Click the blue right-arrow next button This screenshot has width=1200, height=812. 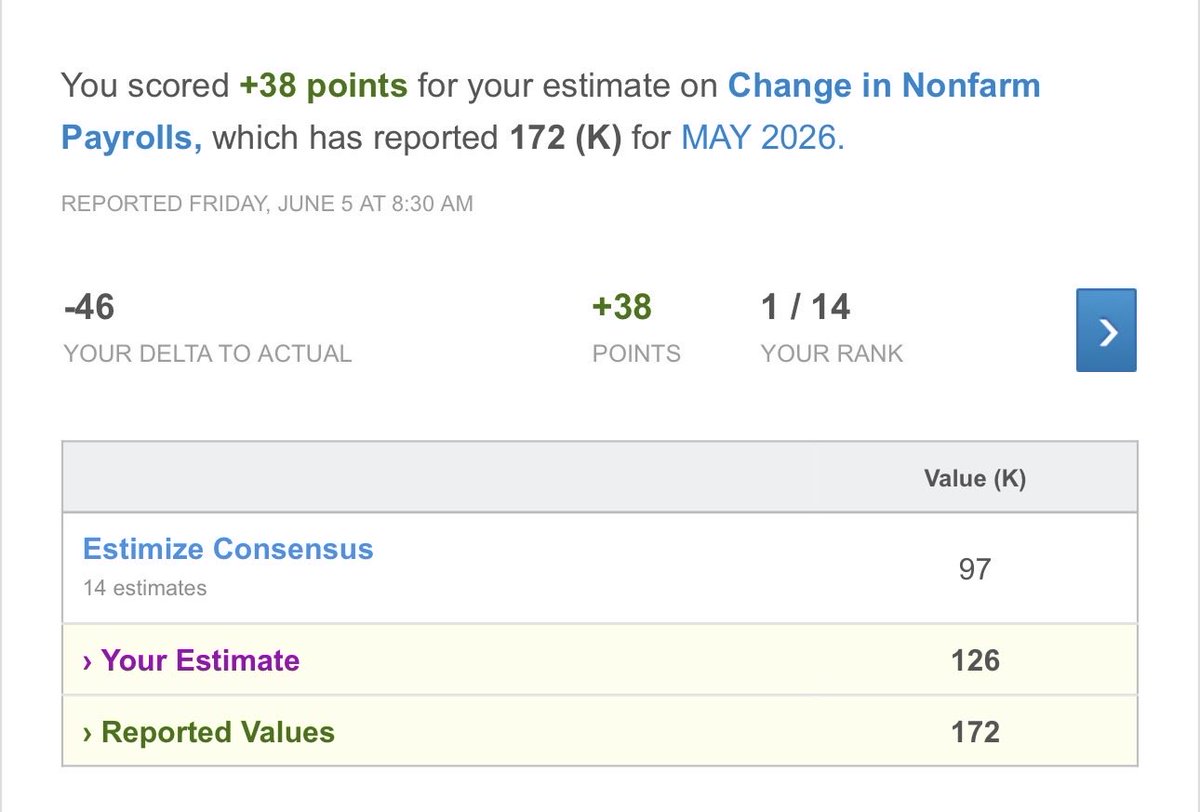point(1106,330)
